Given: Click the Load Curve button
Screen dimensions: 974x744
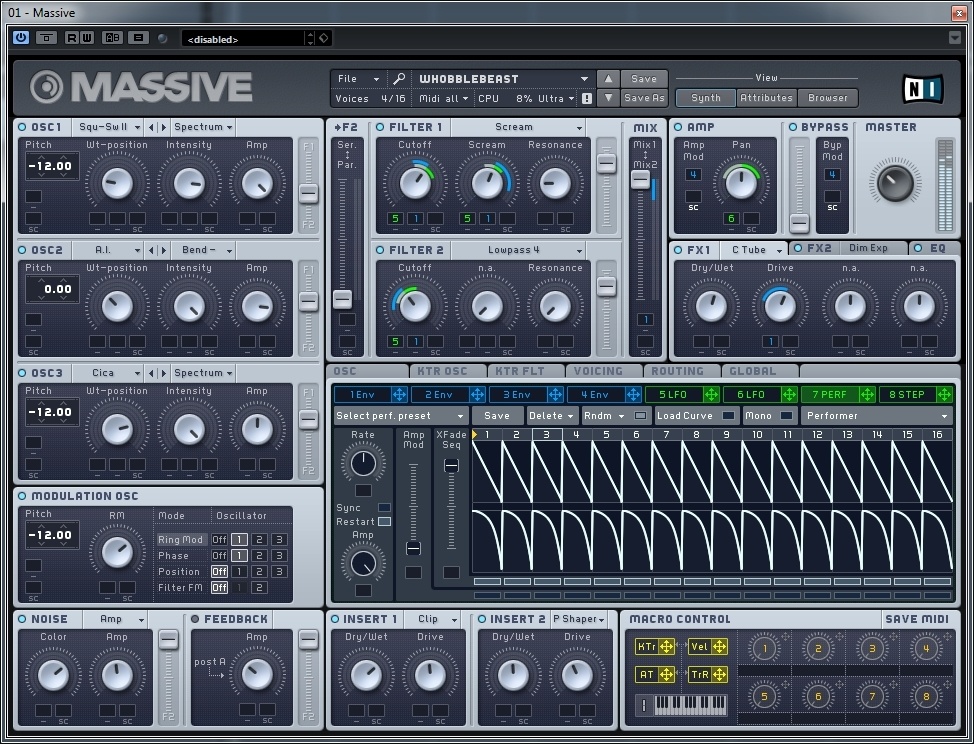Looking at the screenshot, I should 695,416.
